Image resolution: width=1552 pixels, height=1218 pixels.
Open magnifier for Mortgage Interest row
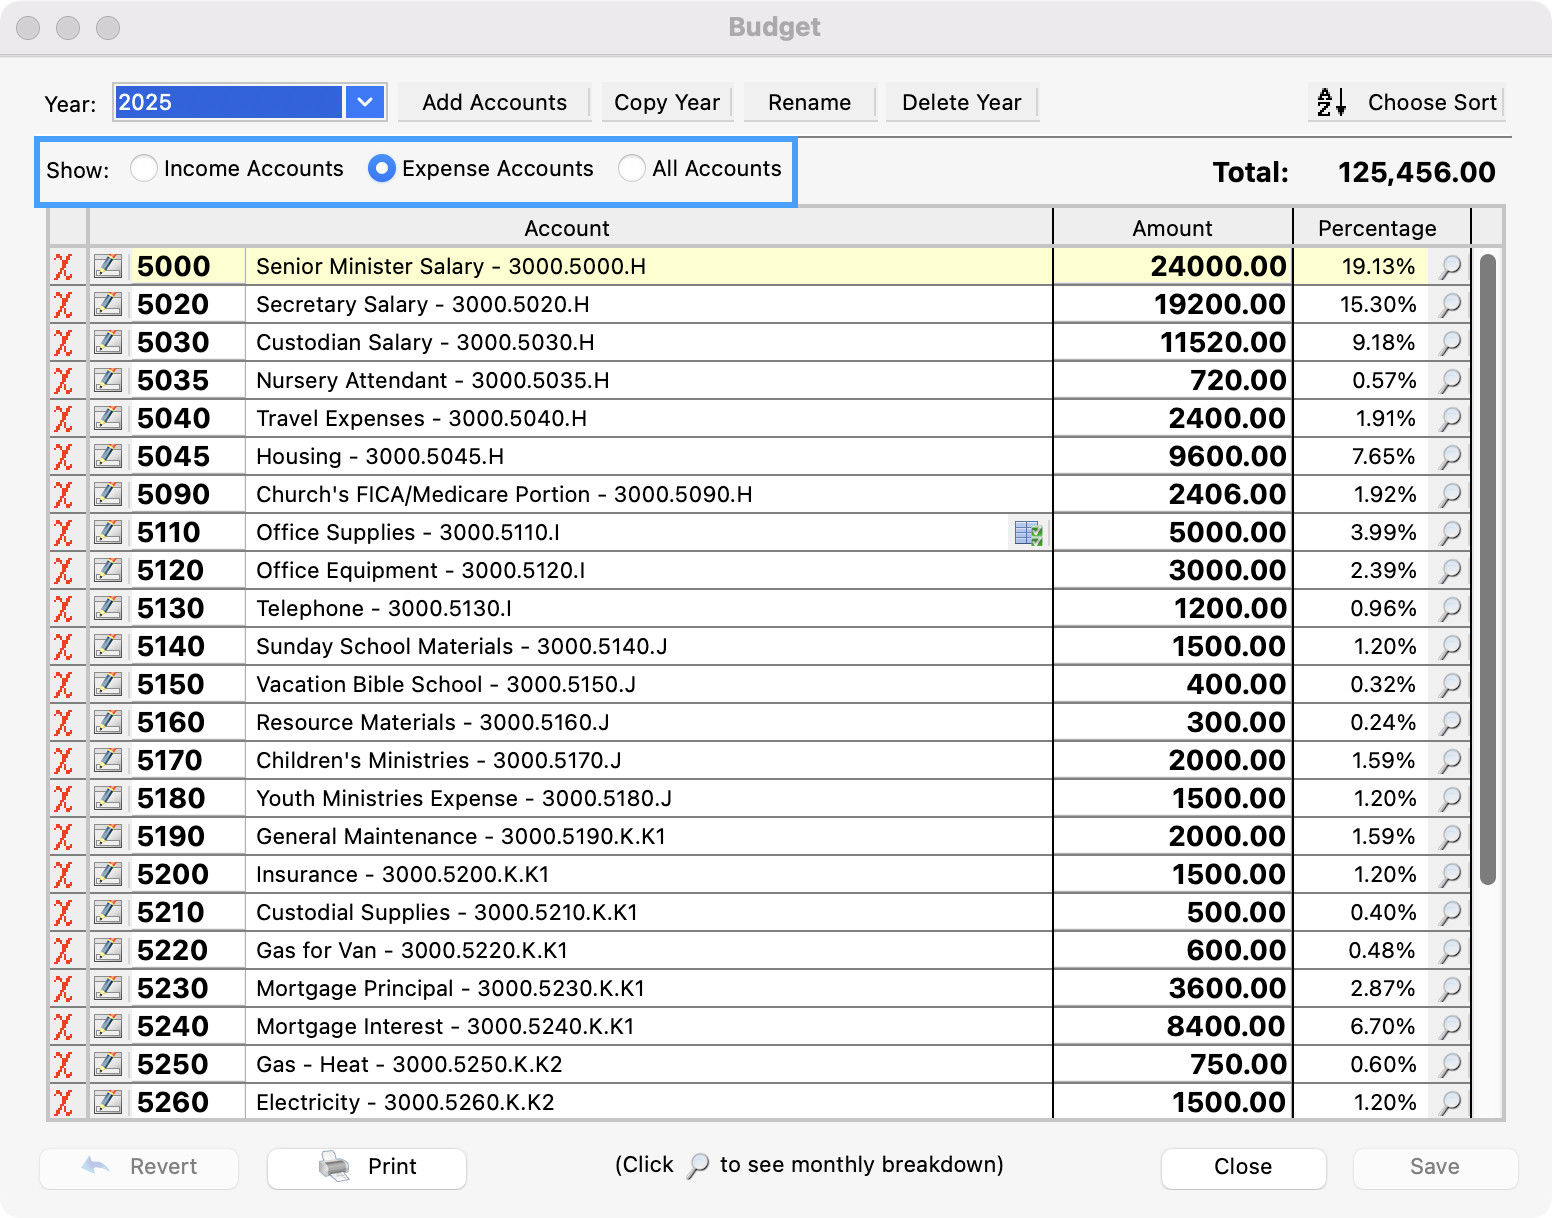[1449, 1027]
